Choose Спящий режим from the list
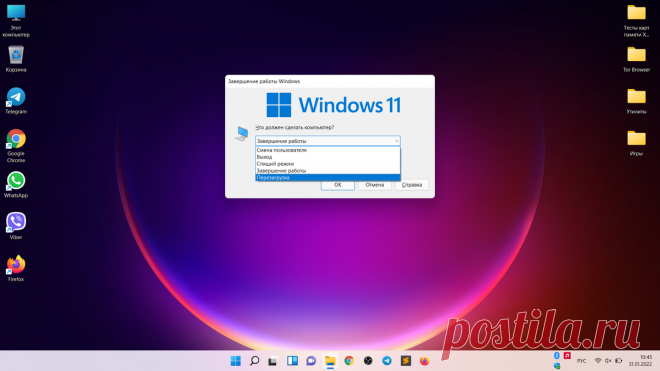The height and width of the screenshot is (371, 660). (x=327, y=164)
